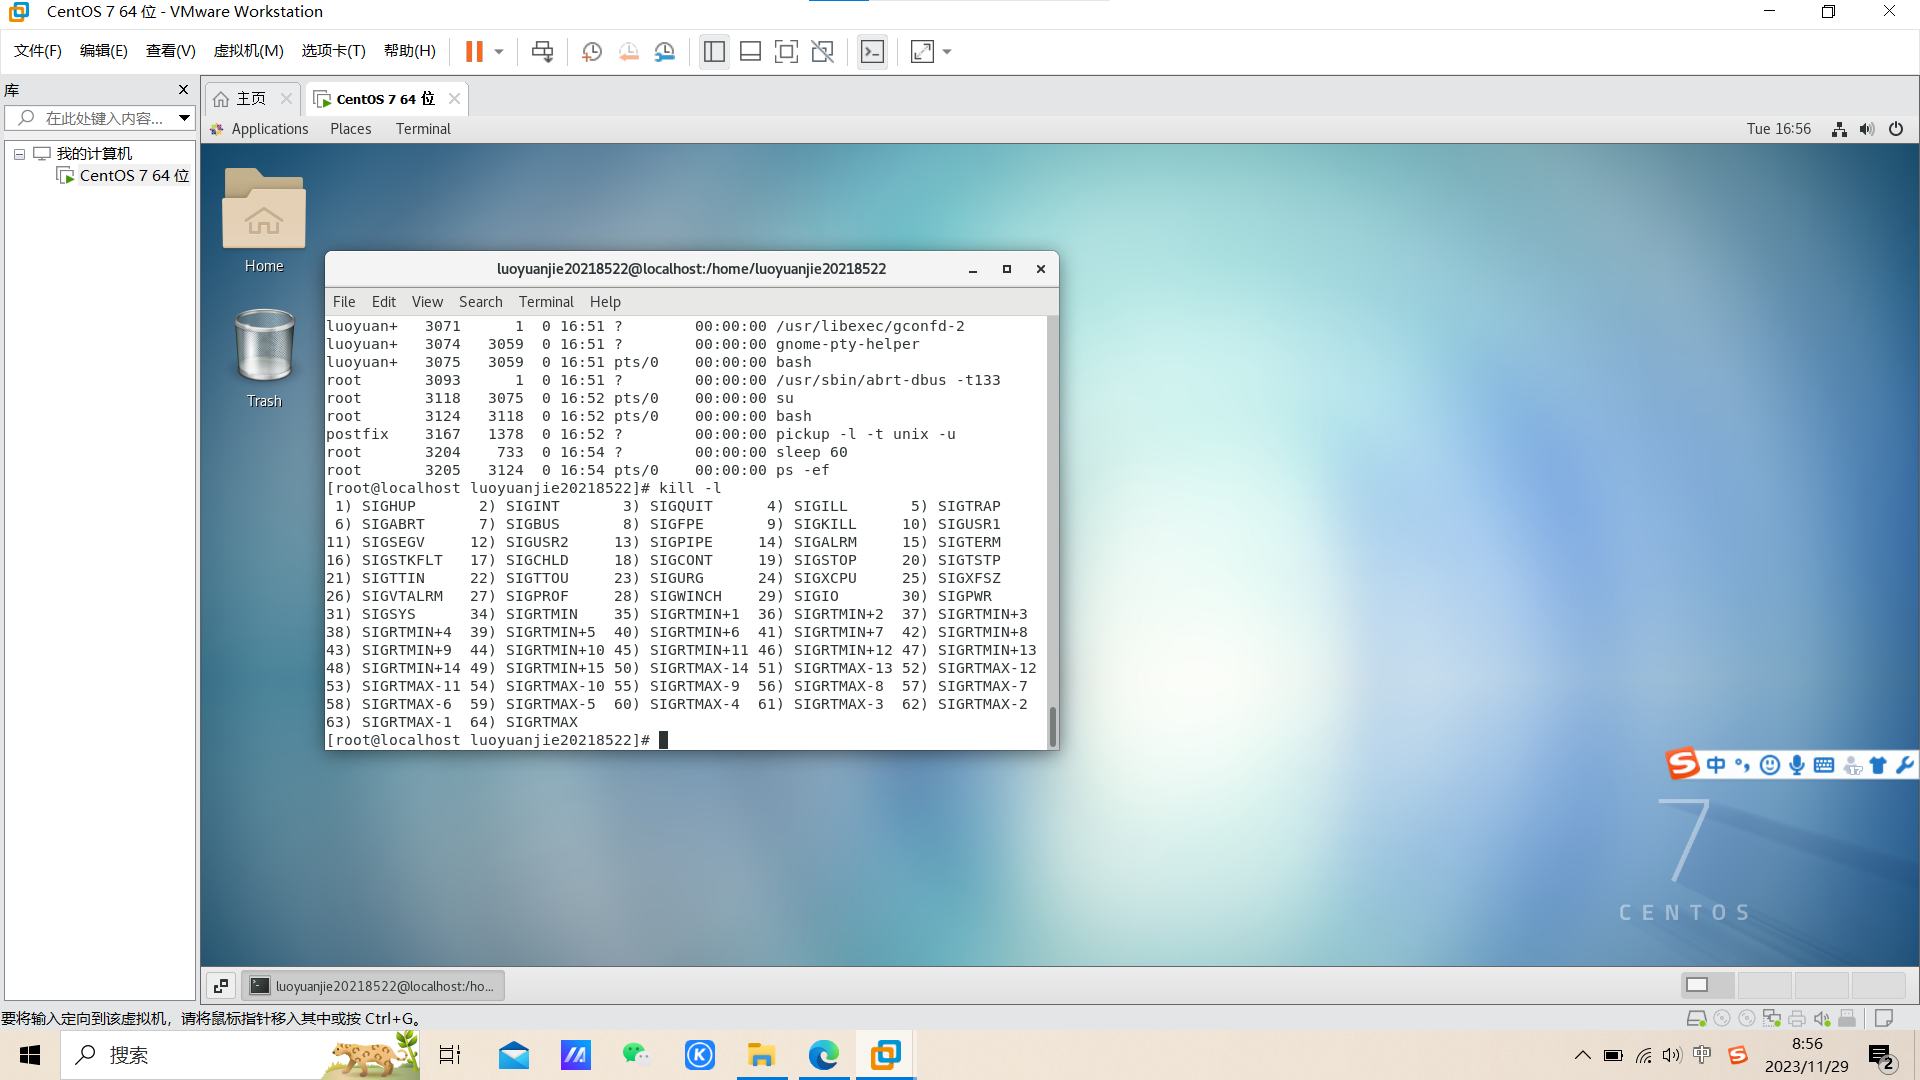Send Ctrl+Alt+Del to virtual machine
The width and height of the screenshot is (1920, 1080).
543,51
